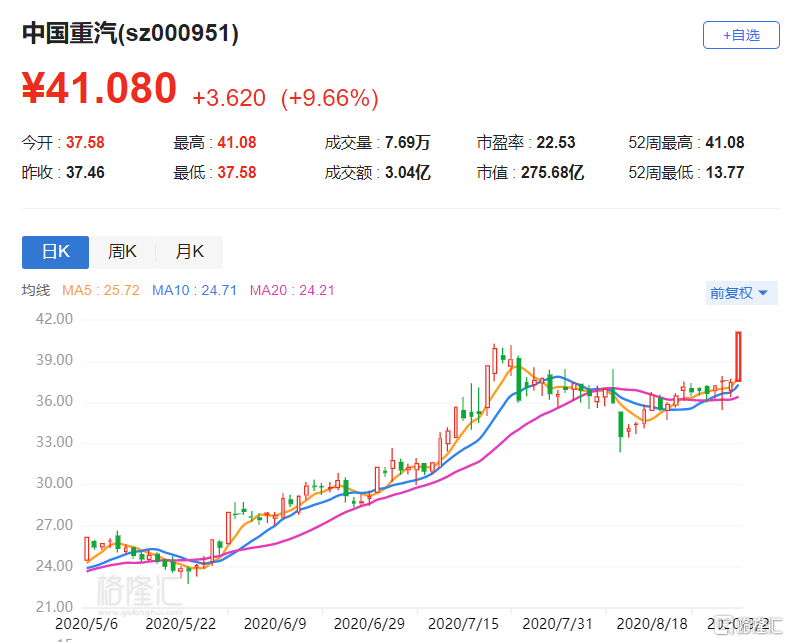
Task: Click the 成交量 value 7.69万
Action: tap(408, 142)
